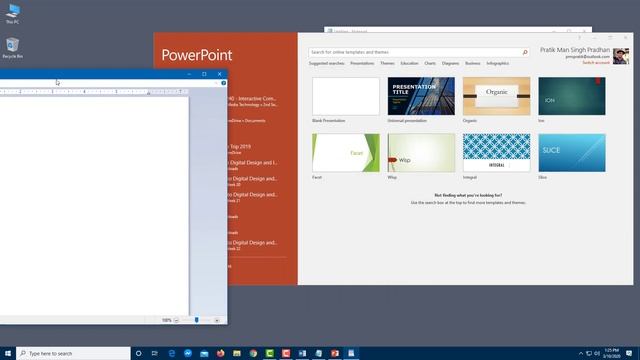The image size is (640, 360).
Task: Open the Windows Start menu
Action: 8,353
